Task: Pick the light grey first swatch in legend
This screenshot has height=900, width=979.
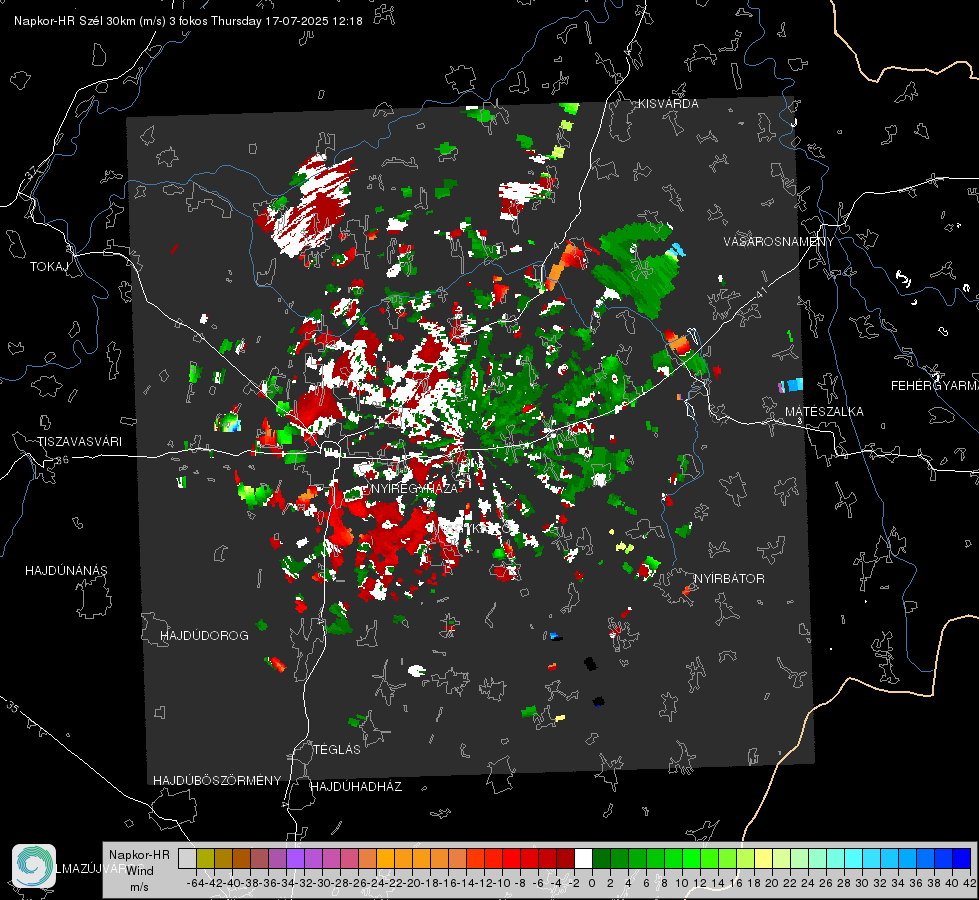Action: pyautogui.click(x=187, y=858)
